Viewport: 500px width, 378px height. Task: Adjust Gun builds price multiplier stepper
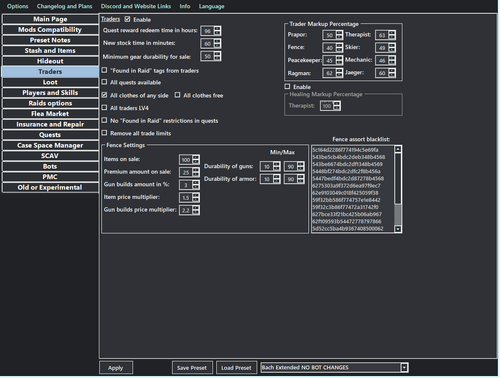pyautogui.click(x=196, y=210)
